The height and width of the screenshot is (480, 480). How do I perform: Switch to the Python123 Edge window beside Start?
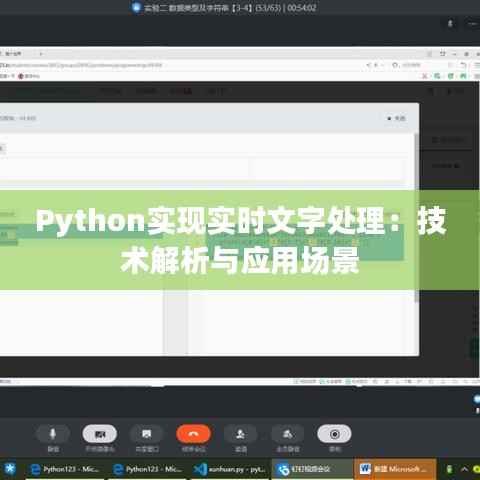[65, 469]
